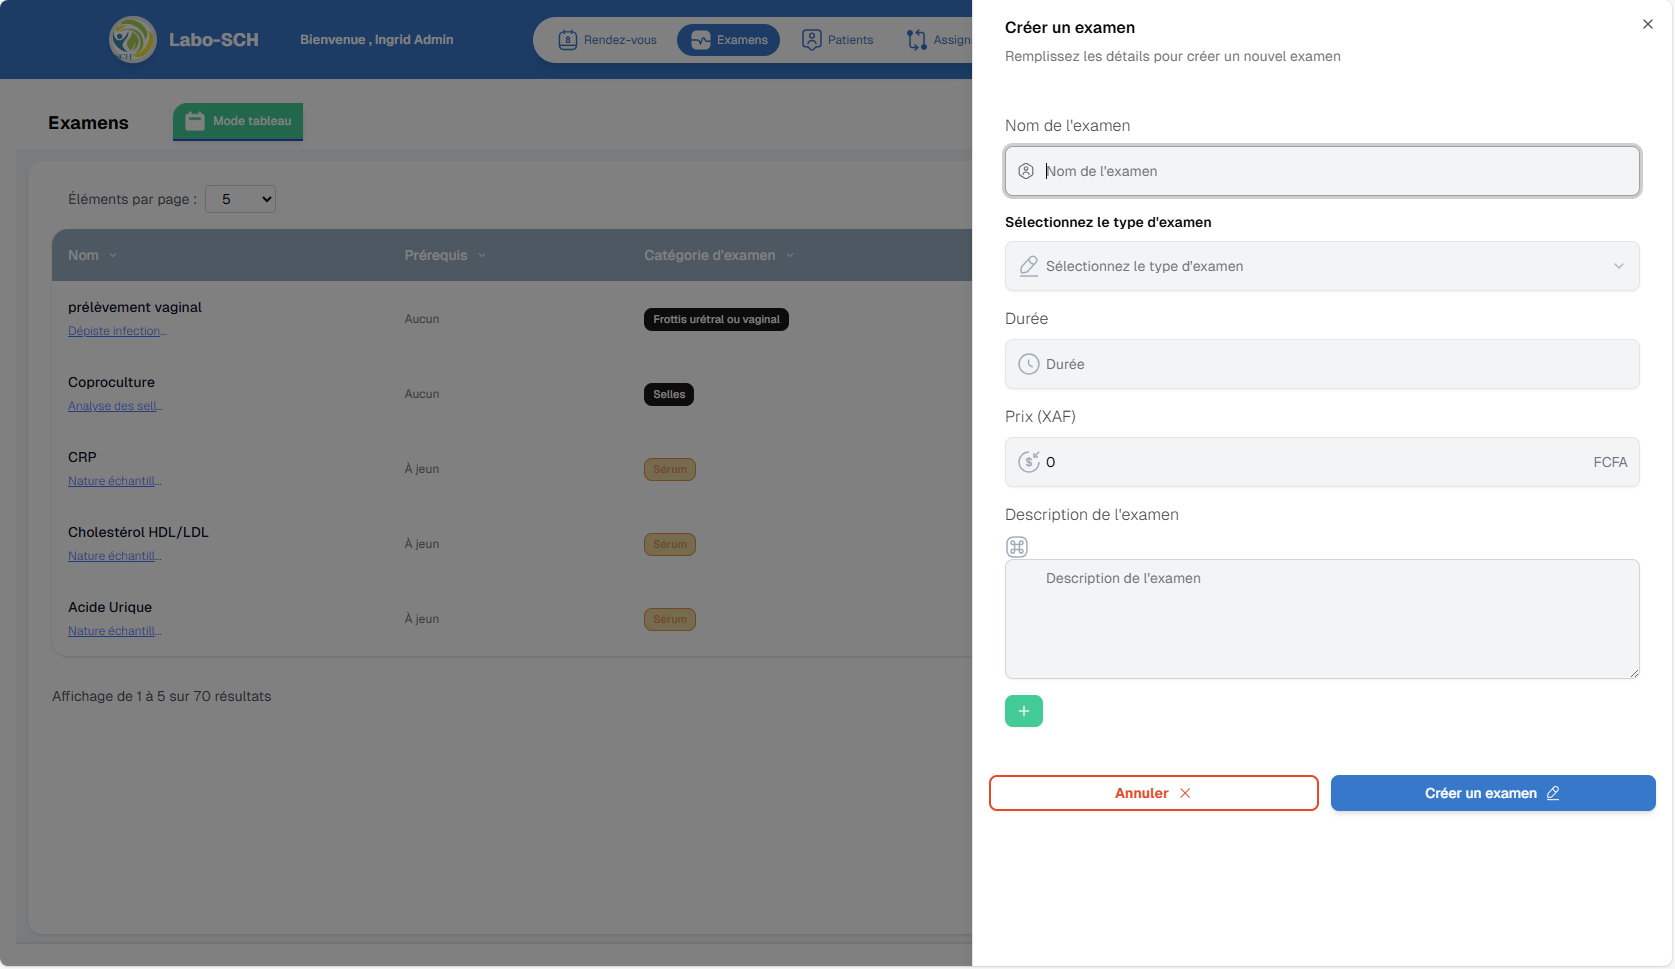Expand the Catégorie d'examen column chevron

pyautogui.click(x=790, y=256)
